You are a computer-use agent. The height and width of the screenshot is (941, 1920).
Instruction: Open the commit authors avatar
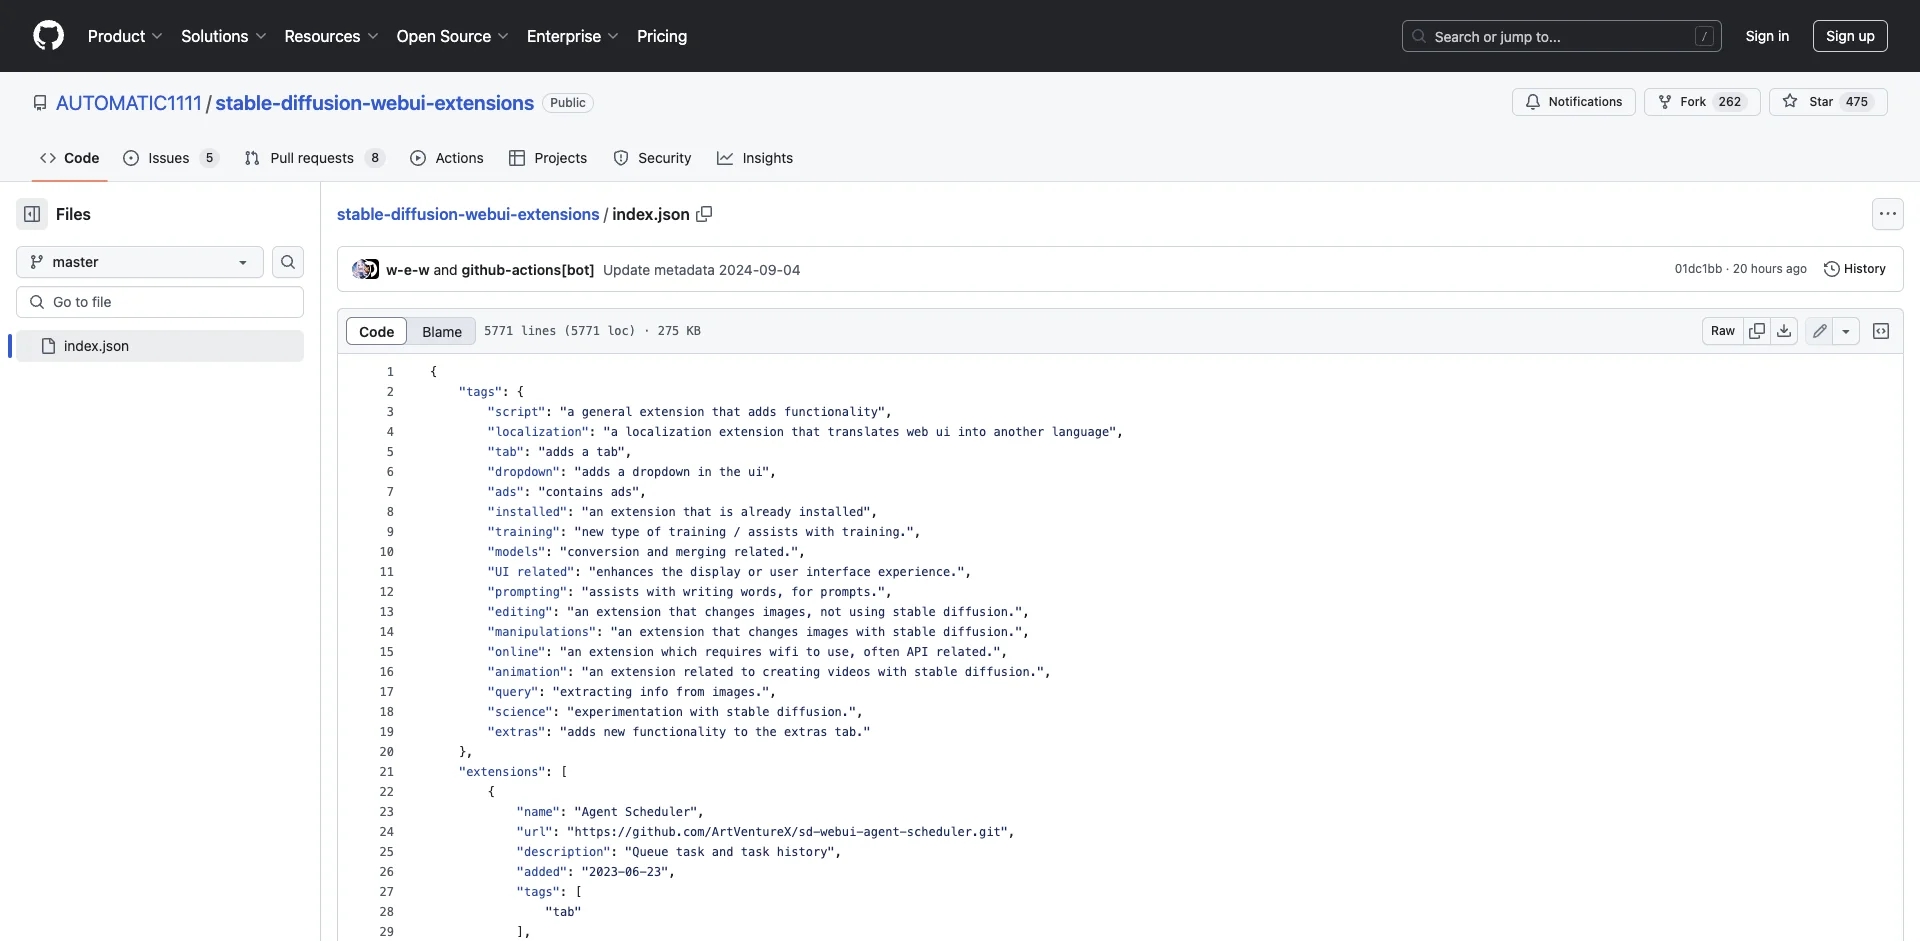[x=365, y=270]
